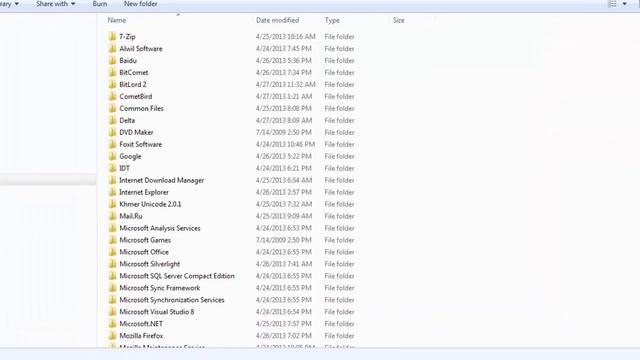Click the Microsoft Sync Framework folder icon
Screen dimensions: 640x360
(x=112, y=288)
